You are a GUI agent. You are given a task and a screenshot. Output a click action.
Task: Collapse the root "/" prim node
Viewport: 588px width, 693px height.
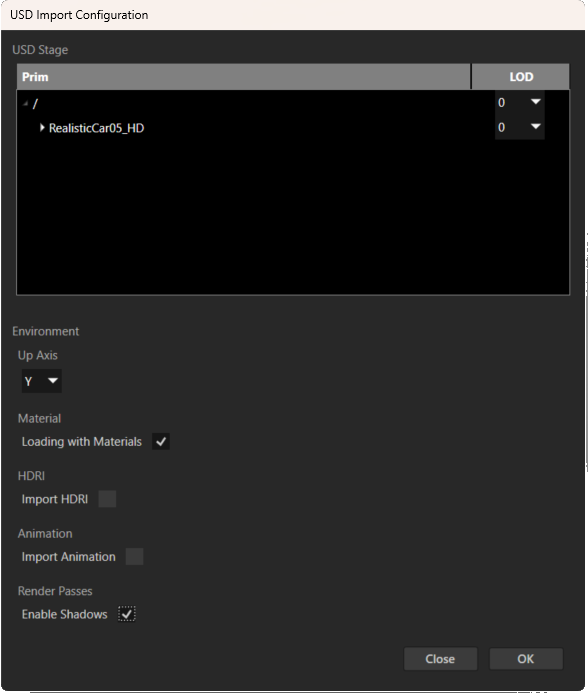tap(25, 103)
